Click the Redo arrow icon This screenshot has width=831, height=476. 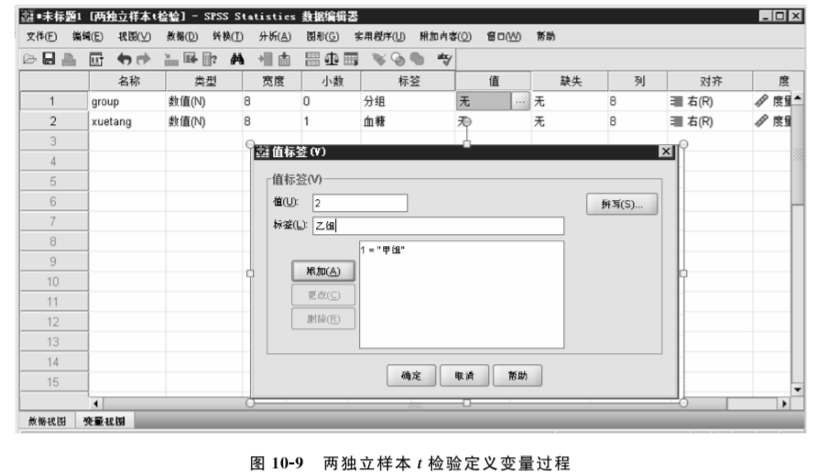[x=143, y=59]
